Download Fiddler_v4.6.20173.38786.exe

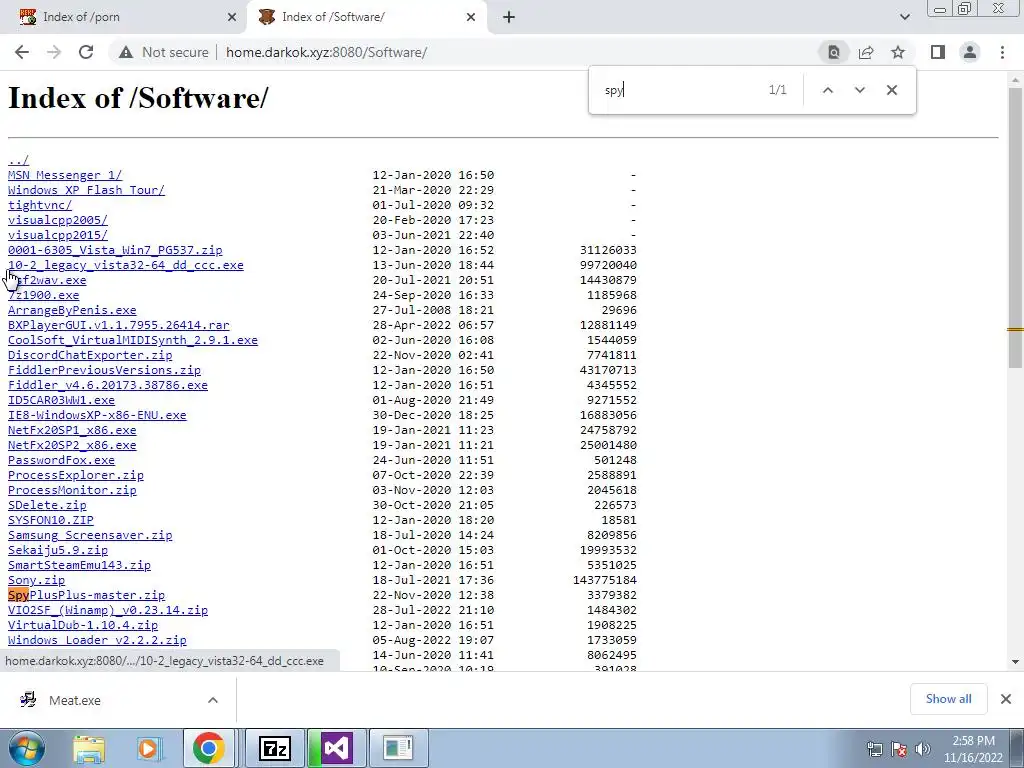108,385
